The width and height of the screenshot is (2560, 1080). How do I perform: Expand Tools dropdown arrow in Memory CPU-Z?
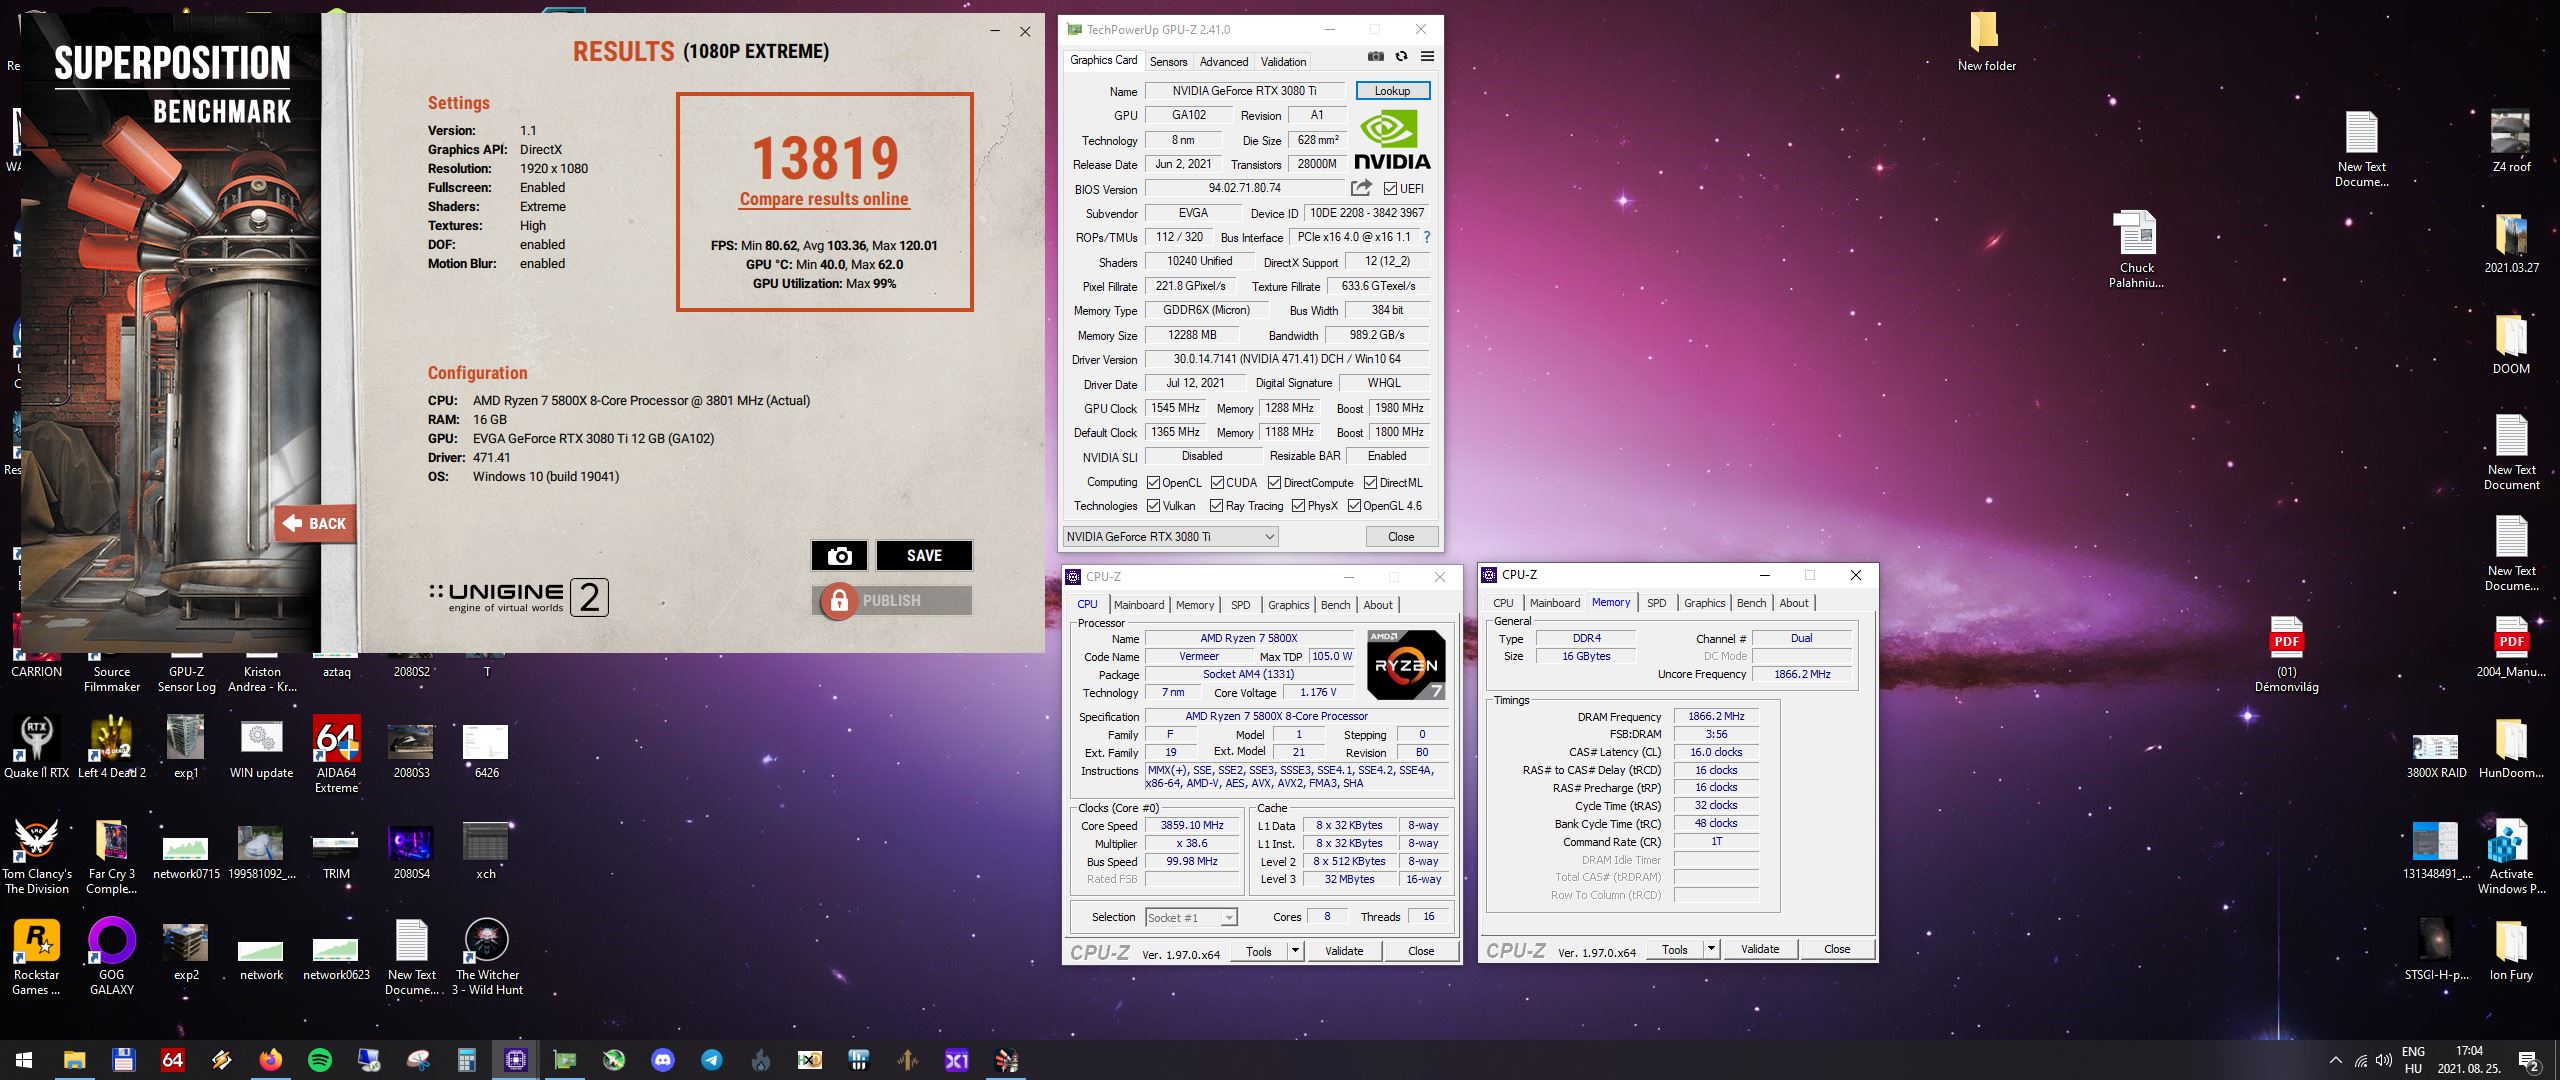tap(1711, 949)
